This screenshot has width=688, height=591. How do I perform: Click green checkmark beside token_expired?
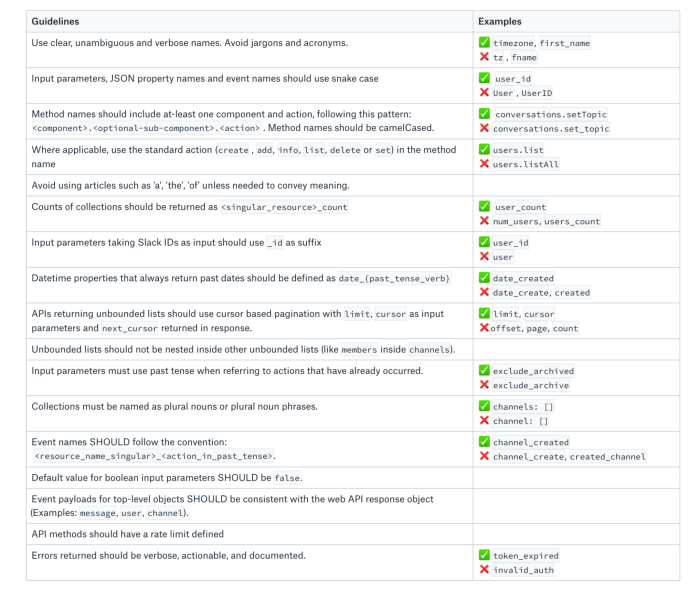[484, 555]
